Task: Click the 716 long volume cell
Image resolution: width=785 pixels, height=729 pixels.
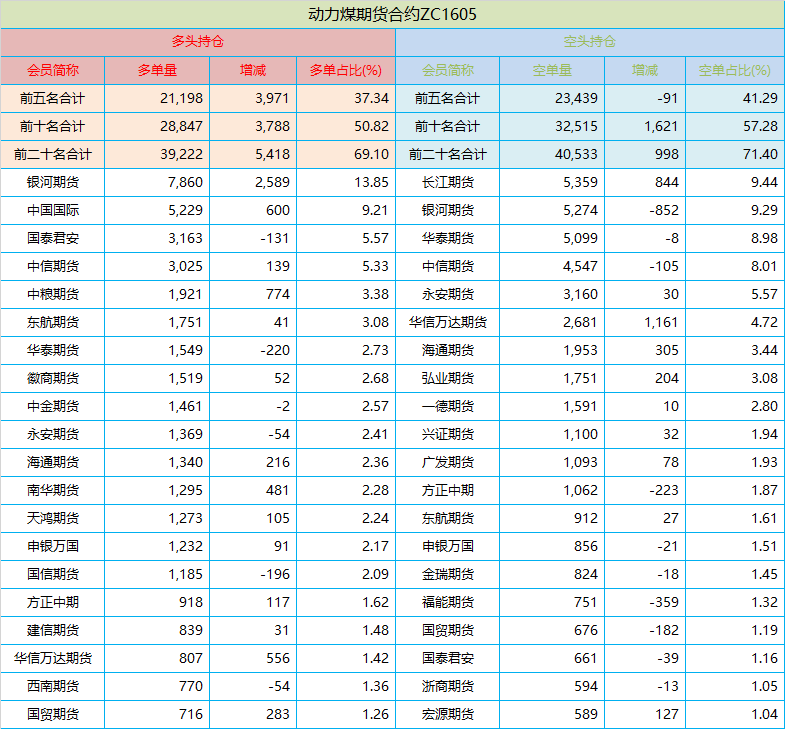Action: click(x=157, y=715)
